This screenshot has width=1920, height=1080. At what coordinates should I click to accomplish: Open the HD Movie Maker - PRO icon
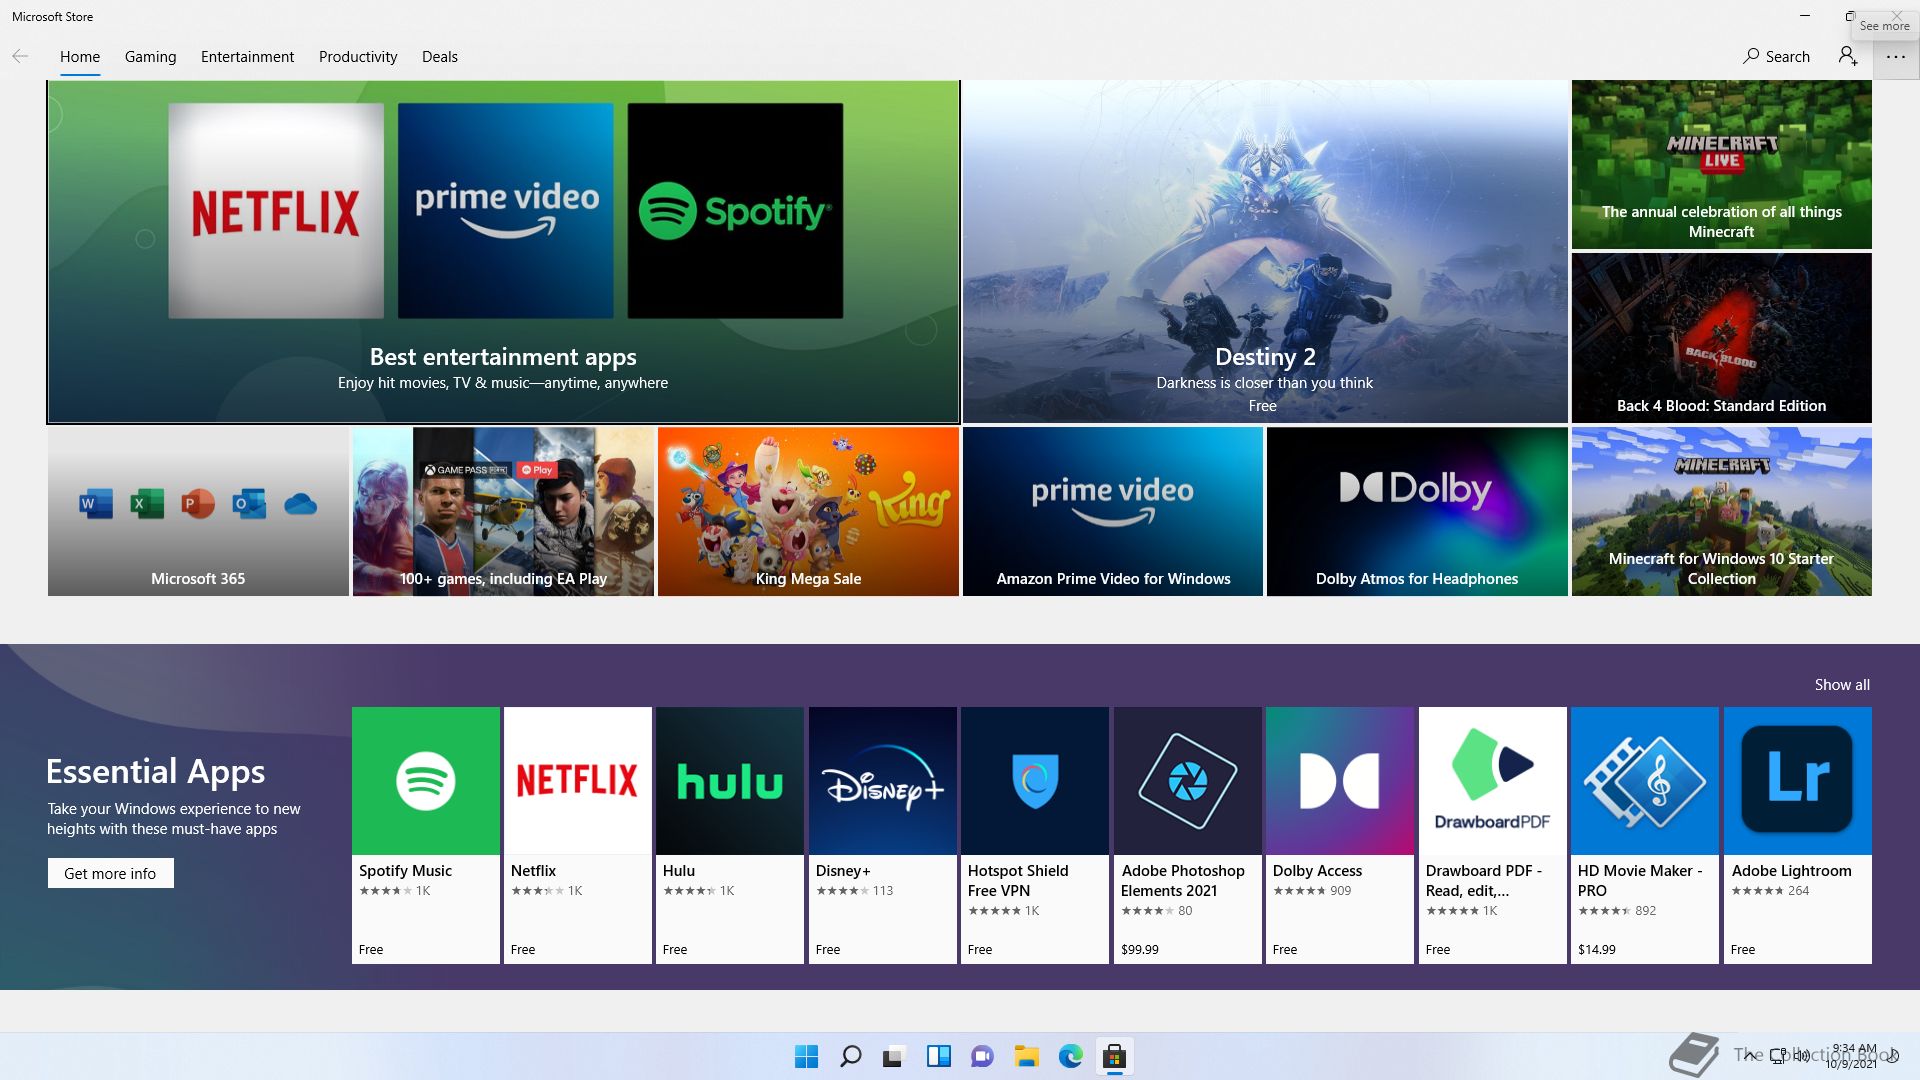coord(1645,781)
